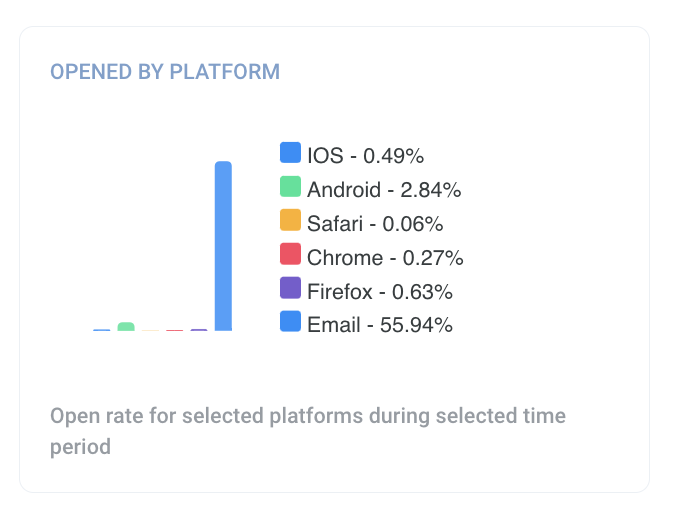Click the small green Android bar
This screenshot has height=512, width=674.
click(126, 326)
